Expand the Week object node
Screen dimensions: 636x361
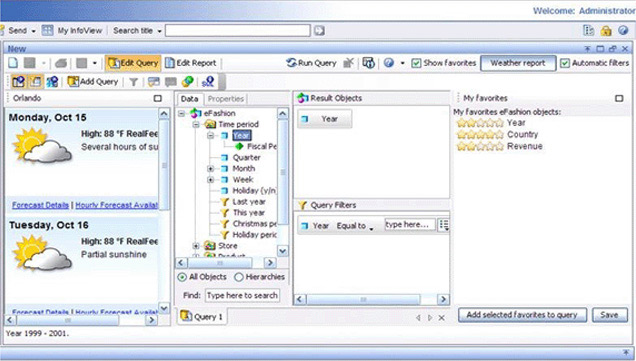(x=210, y=179)
